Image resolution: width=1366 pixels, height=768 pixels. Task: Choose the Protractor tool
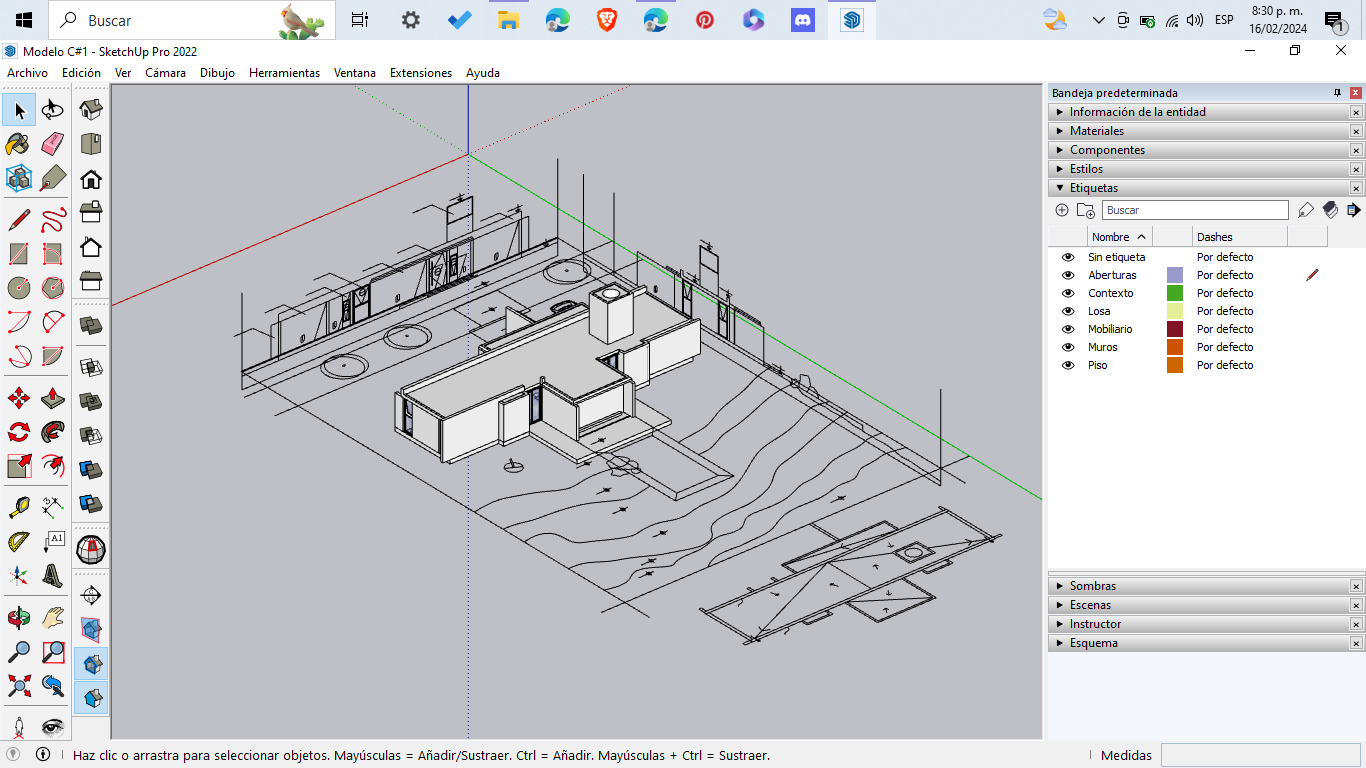tap(18, 542)
